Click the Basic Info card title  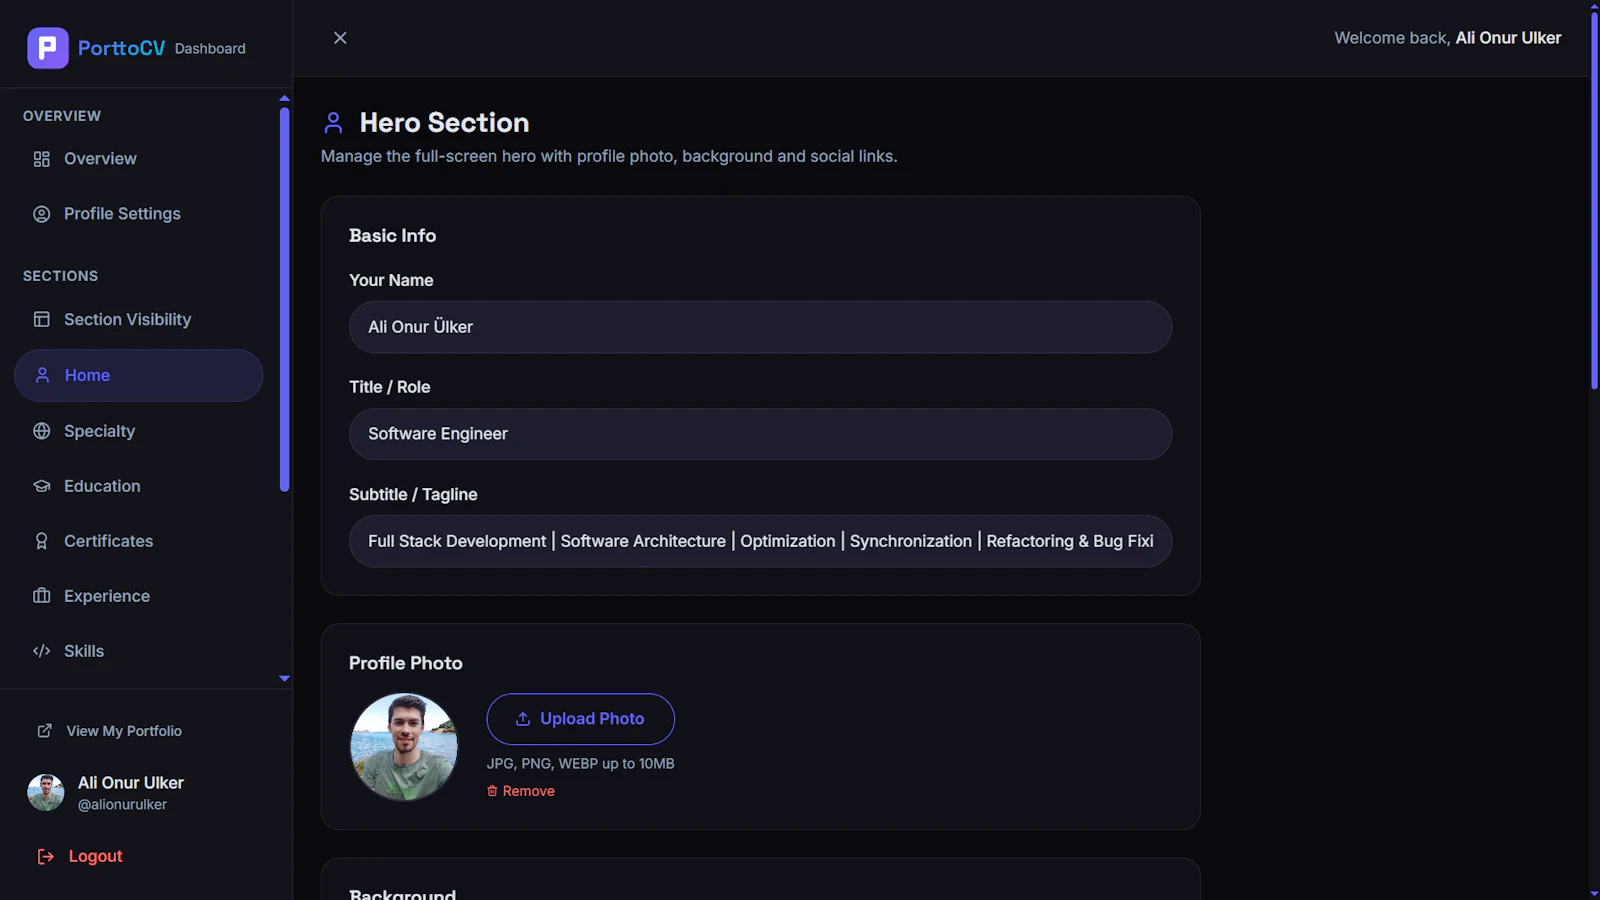click(x=392, y=236)
